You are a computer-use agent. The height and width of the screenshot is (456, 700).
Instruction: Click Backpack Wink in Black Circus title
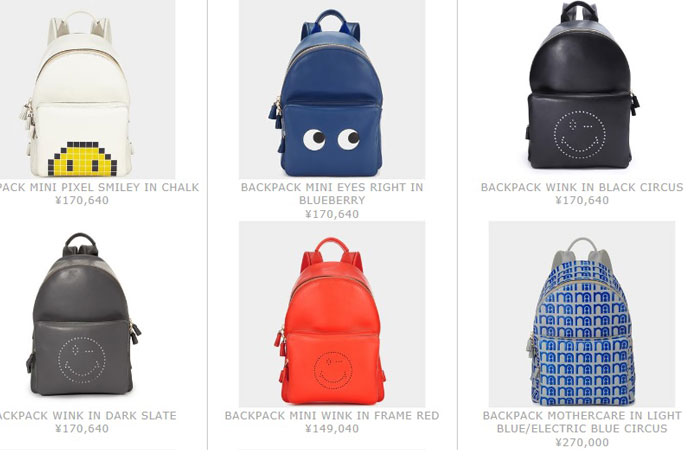(582, 187)
